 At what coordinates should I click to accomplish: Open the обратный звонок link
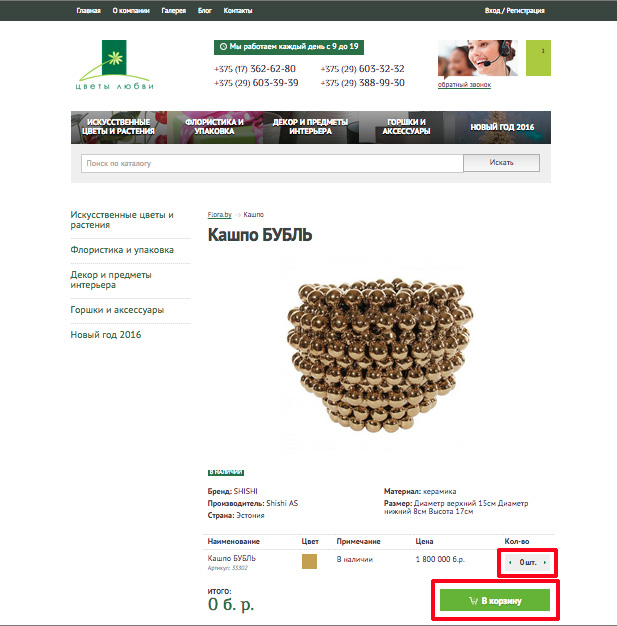pyautogui.click(x=464, y=85)
